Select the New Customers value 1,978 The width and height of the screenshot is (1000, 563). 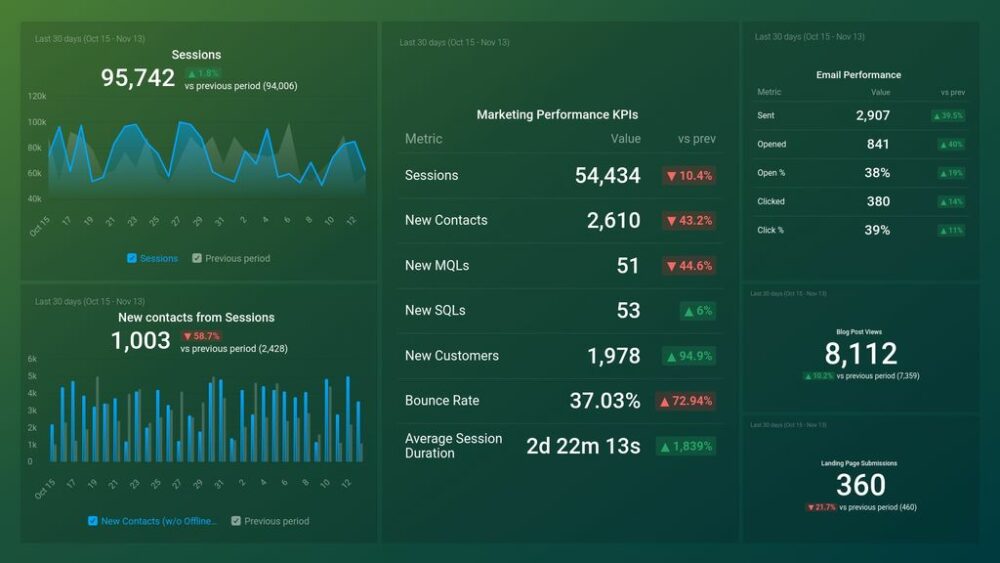[x=614, y=356]
